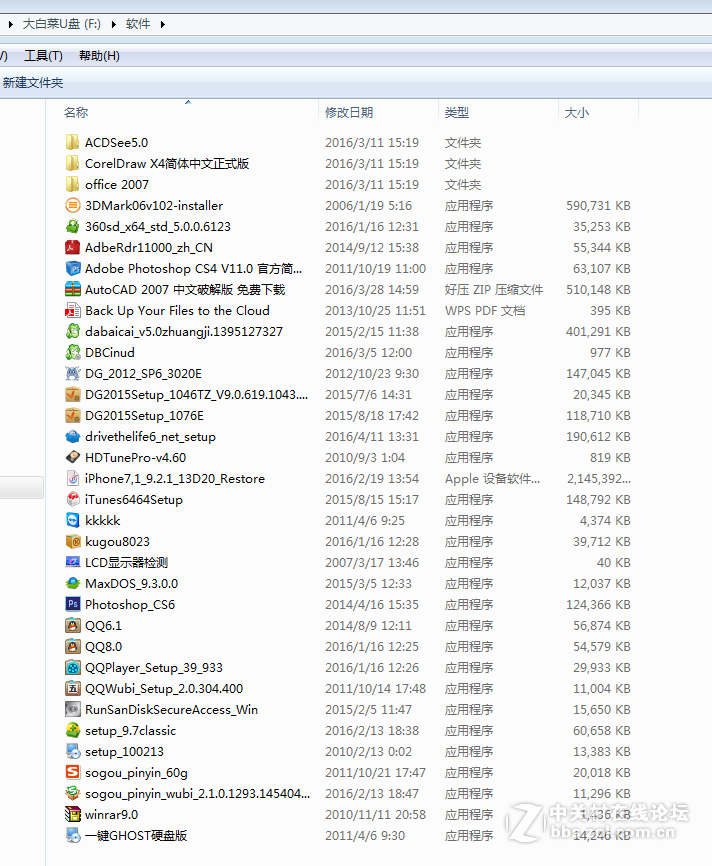Click the kugou8023 icon
The height and width of the screenshot is (866, 712).
click(x=72, y=541)
